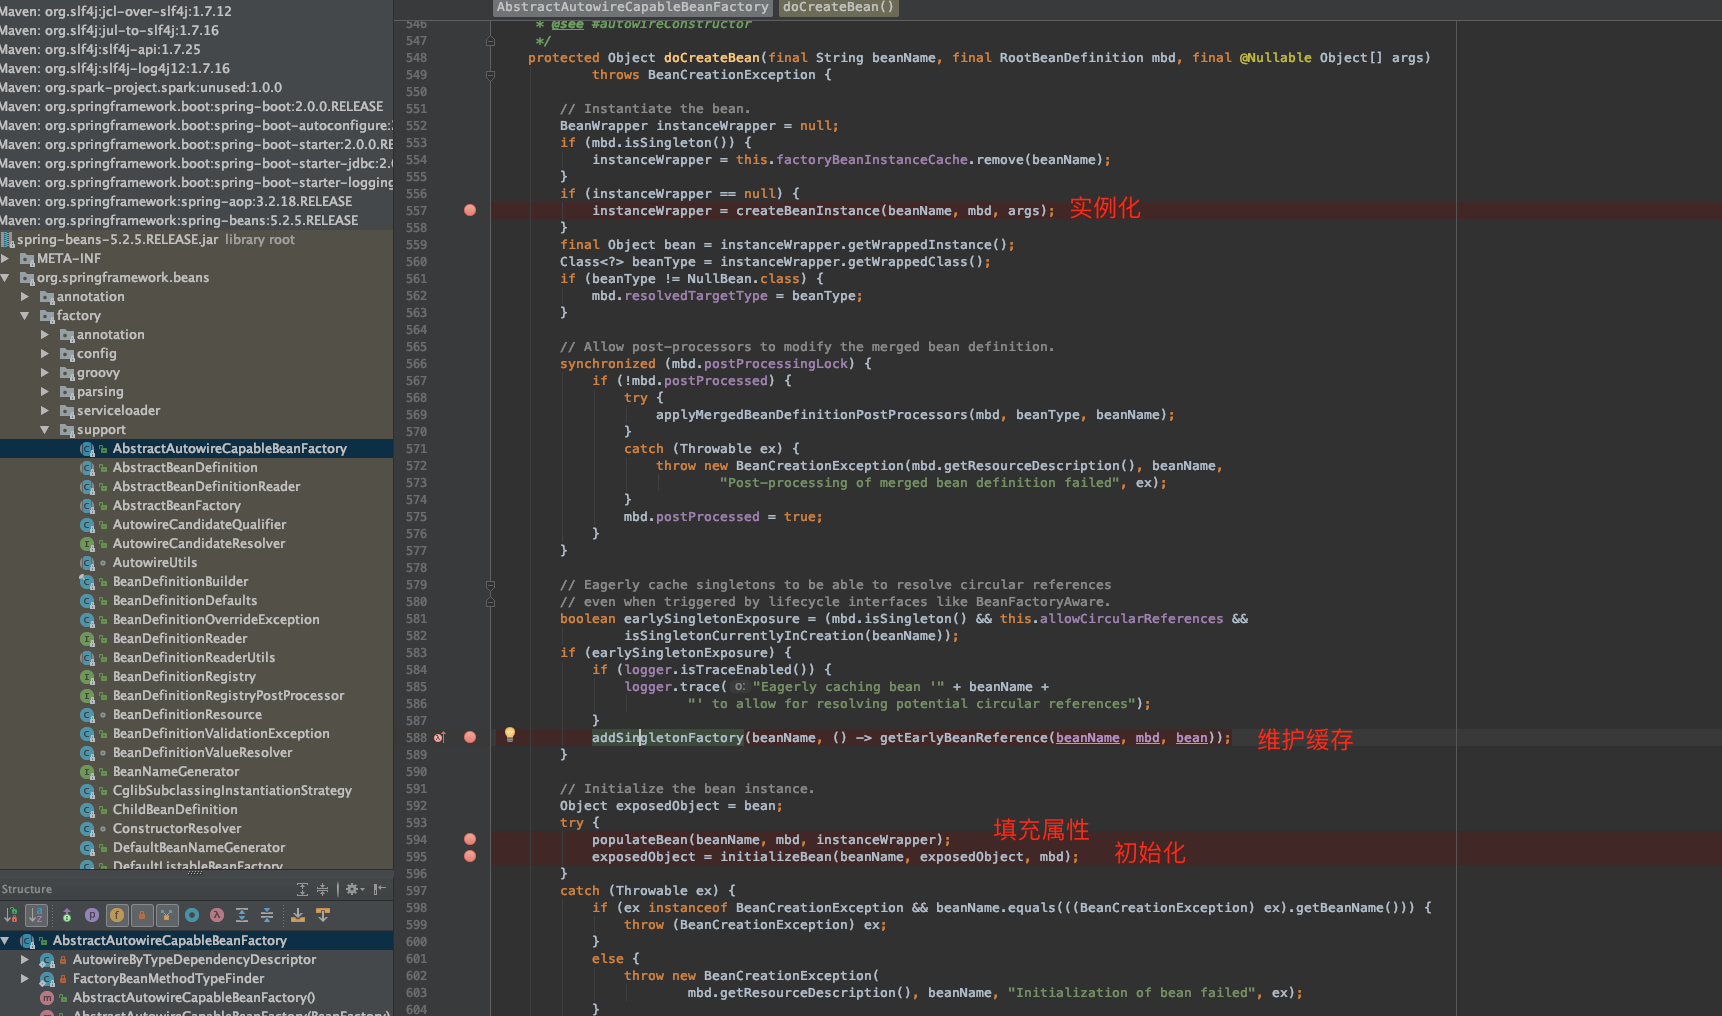The width and height of the screenshot is (1722, 1016).
Task: Expand the META-INF folder
Action: [5, 258]
